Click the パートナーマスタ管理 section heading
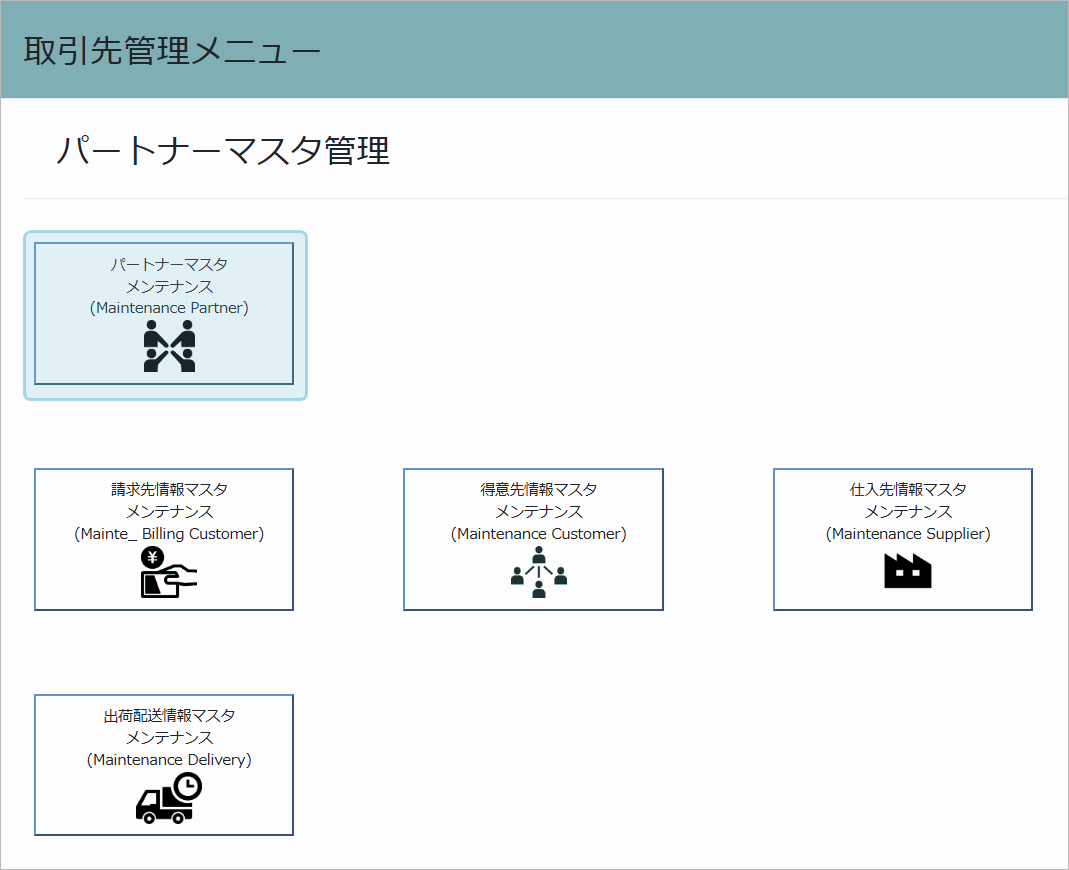The height and width of the screenshot is (870, 1069). (223, 150)
